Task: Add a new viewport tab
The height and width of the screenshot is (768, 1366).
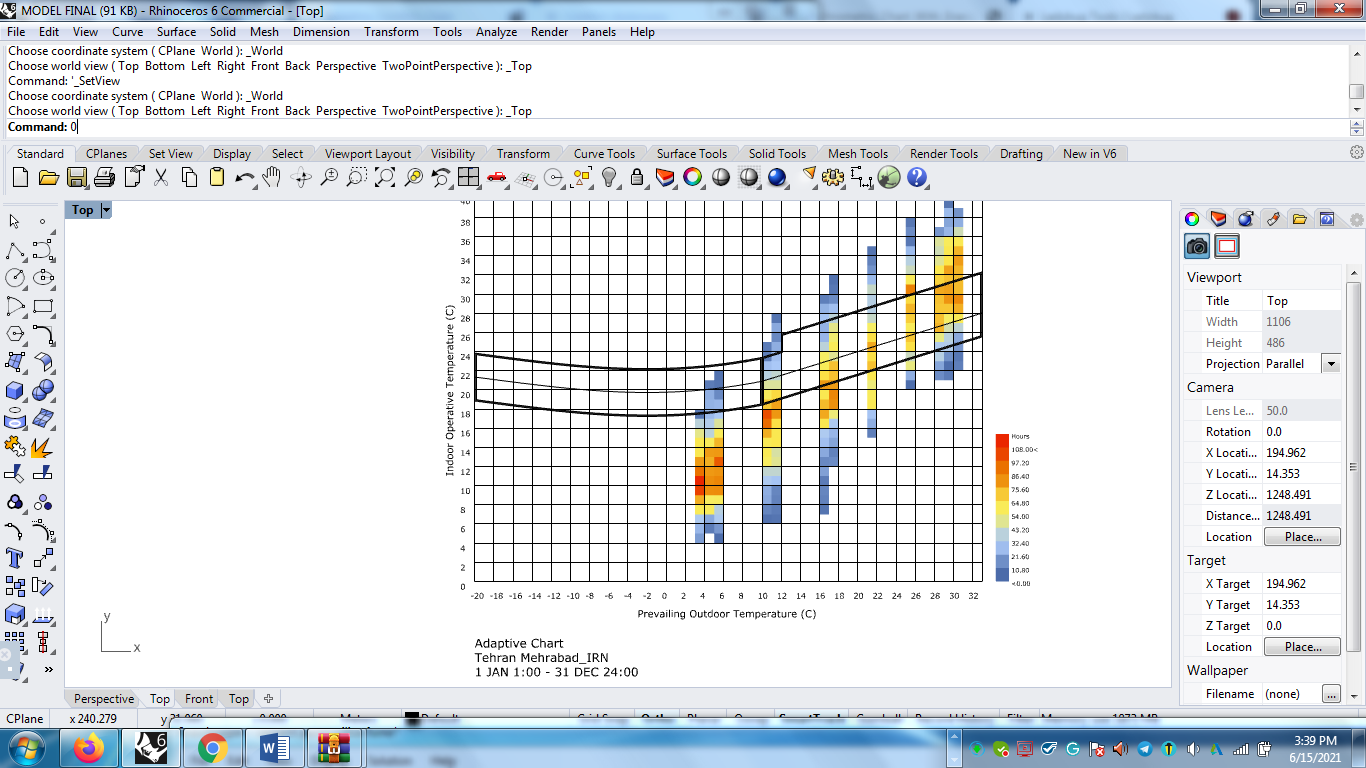Action: tap(268, 699)
